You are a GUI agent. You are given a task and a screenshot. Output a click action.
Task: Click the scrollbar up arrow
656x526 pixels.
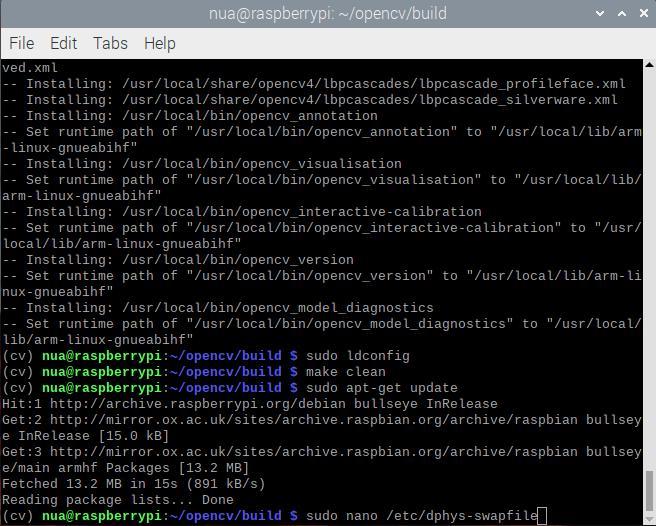(649, 67)
